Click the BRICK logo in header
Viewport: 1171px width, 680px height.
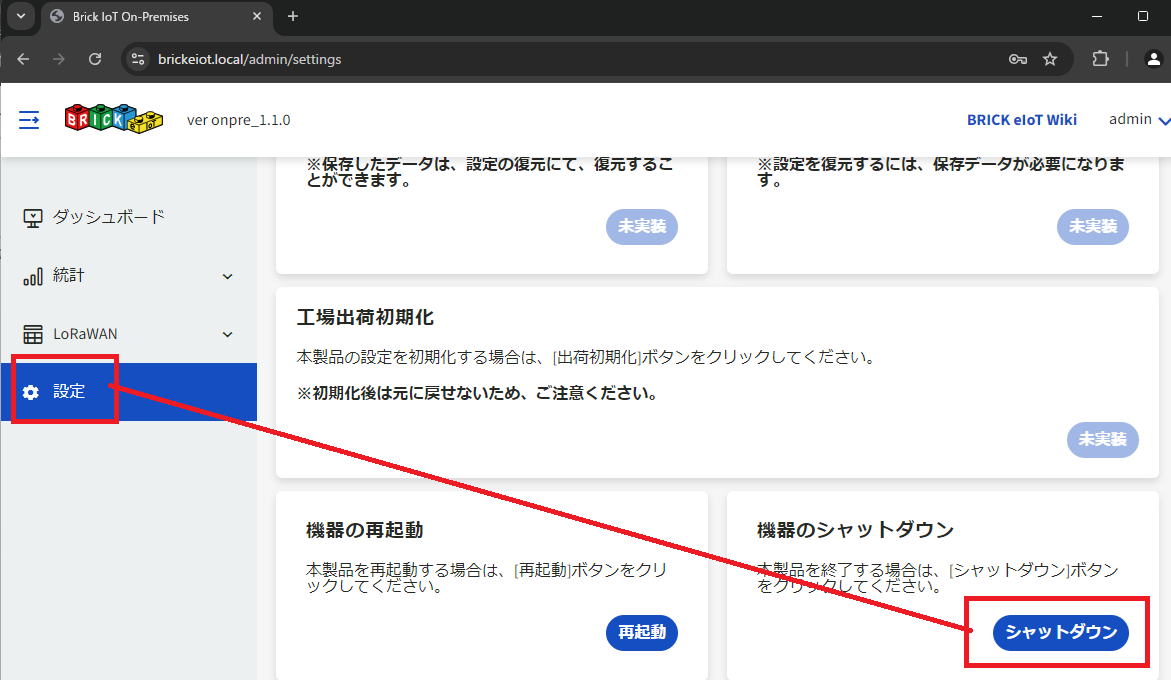(112, 118)
